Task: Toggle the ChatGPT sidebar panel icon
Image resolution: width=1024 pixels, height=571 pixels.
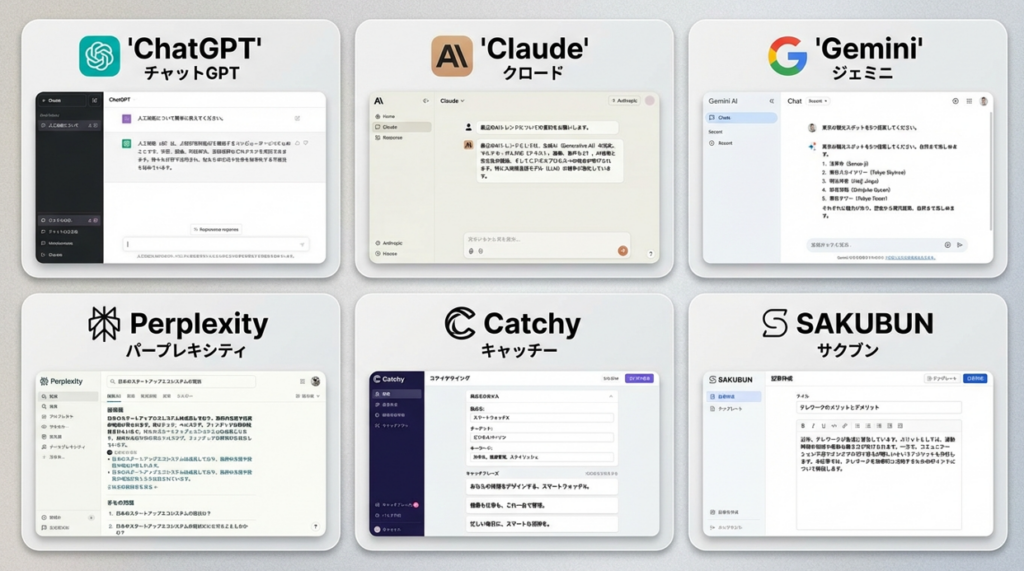Action: coord(94,100)
